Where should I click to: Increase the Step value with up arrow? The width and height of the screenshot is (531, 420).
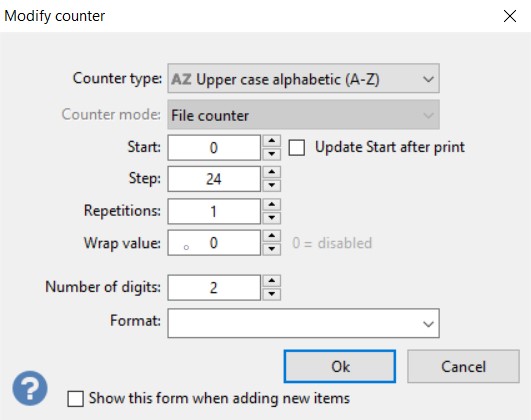(x=272, y=172)
